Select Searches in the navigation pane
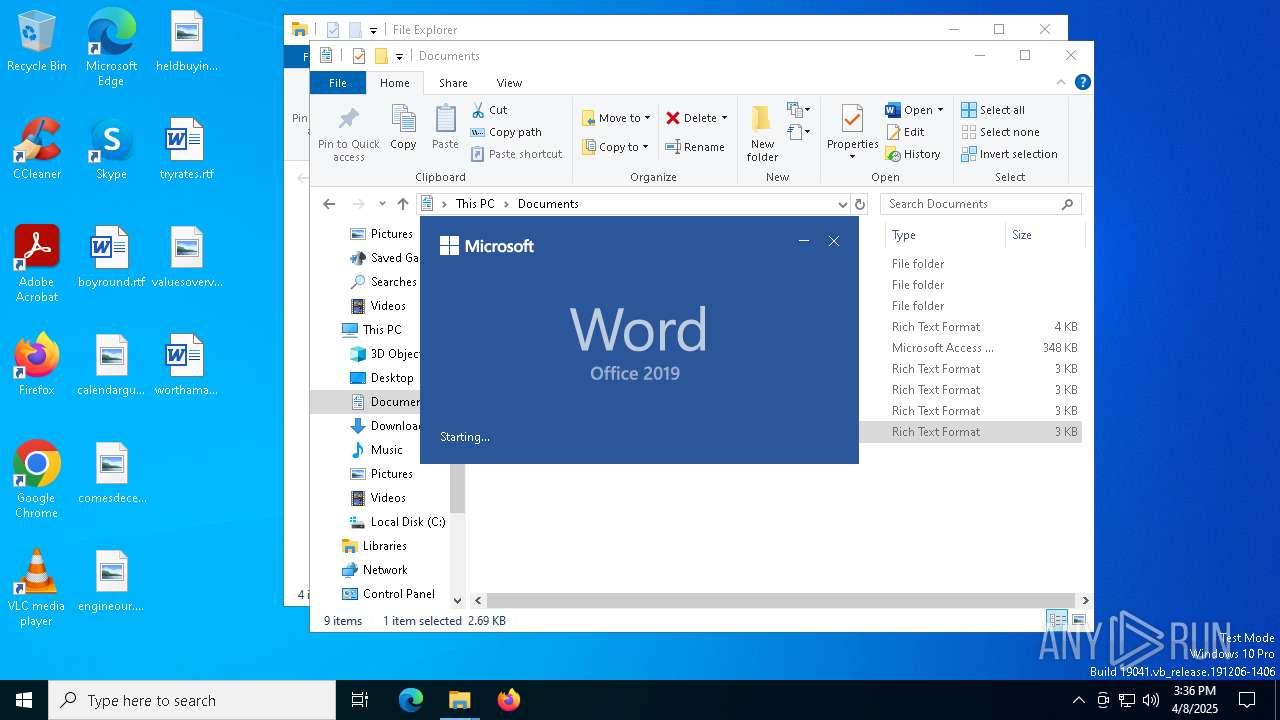 (393, 282)
